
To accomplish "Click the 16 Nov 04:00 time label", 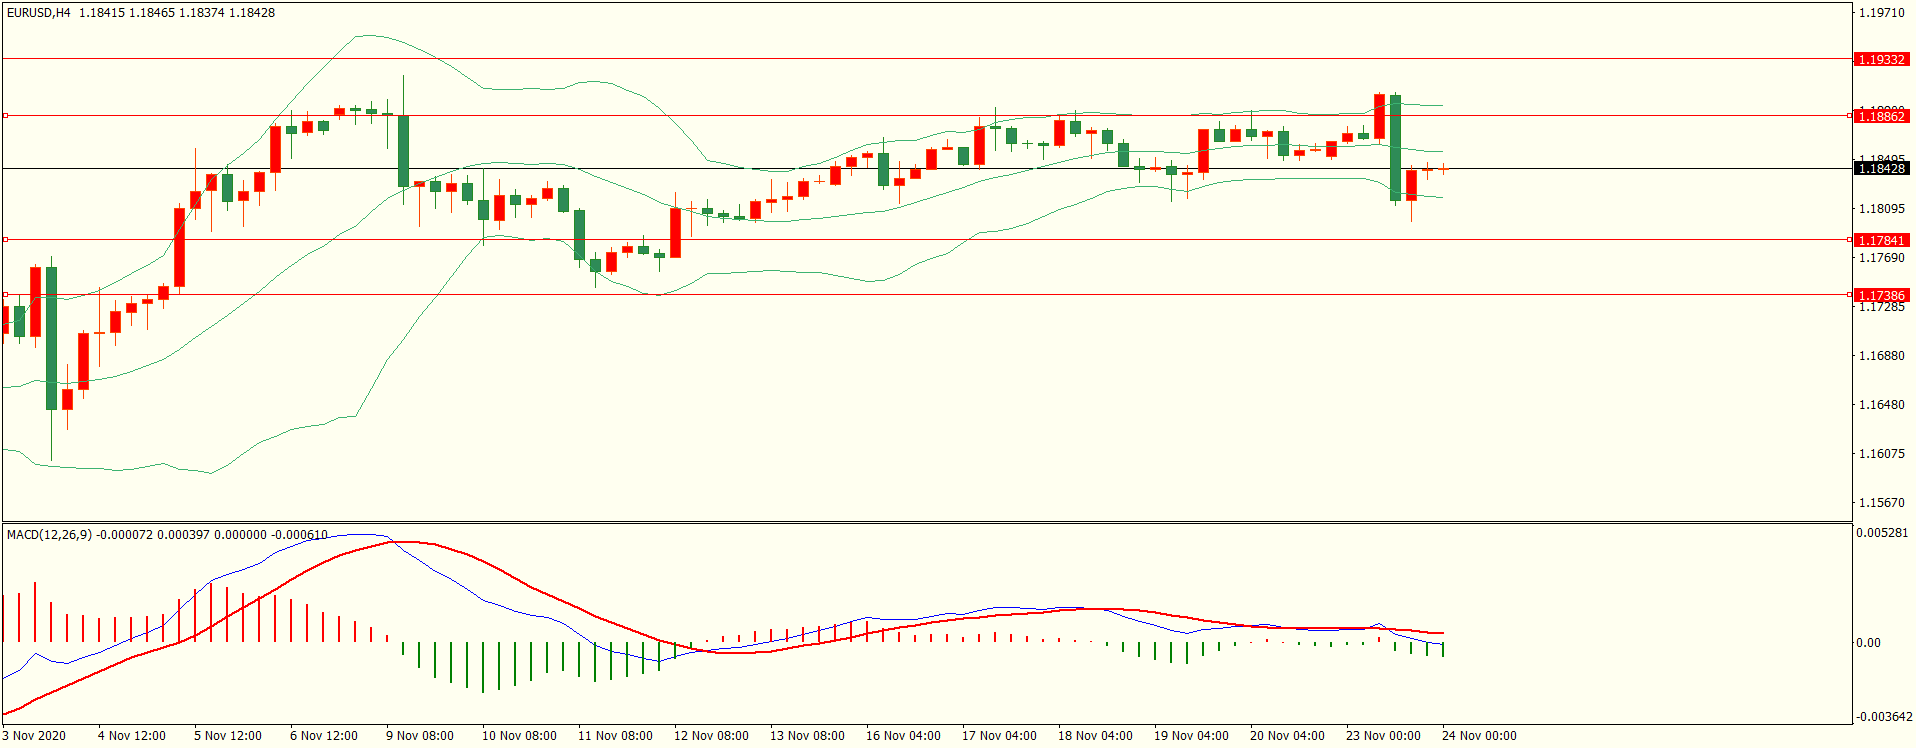I will click(903, 736).
